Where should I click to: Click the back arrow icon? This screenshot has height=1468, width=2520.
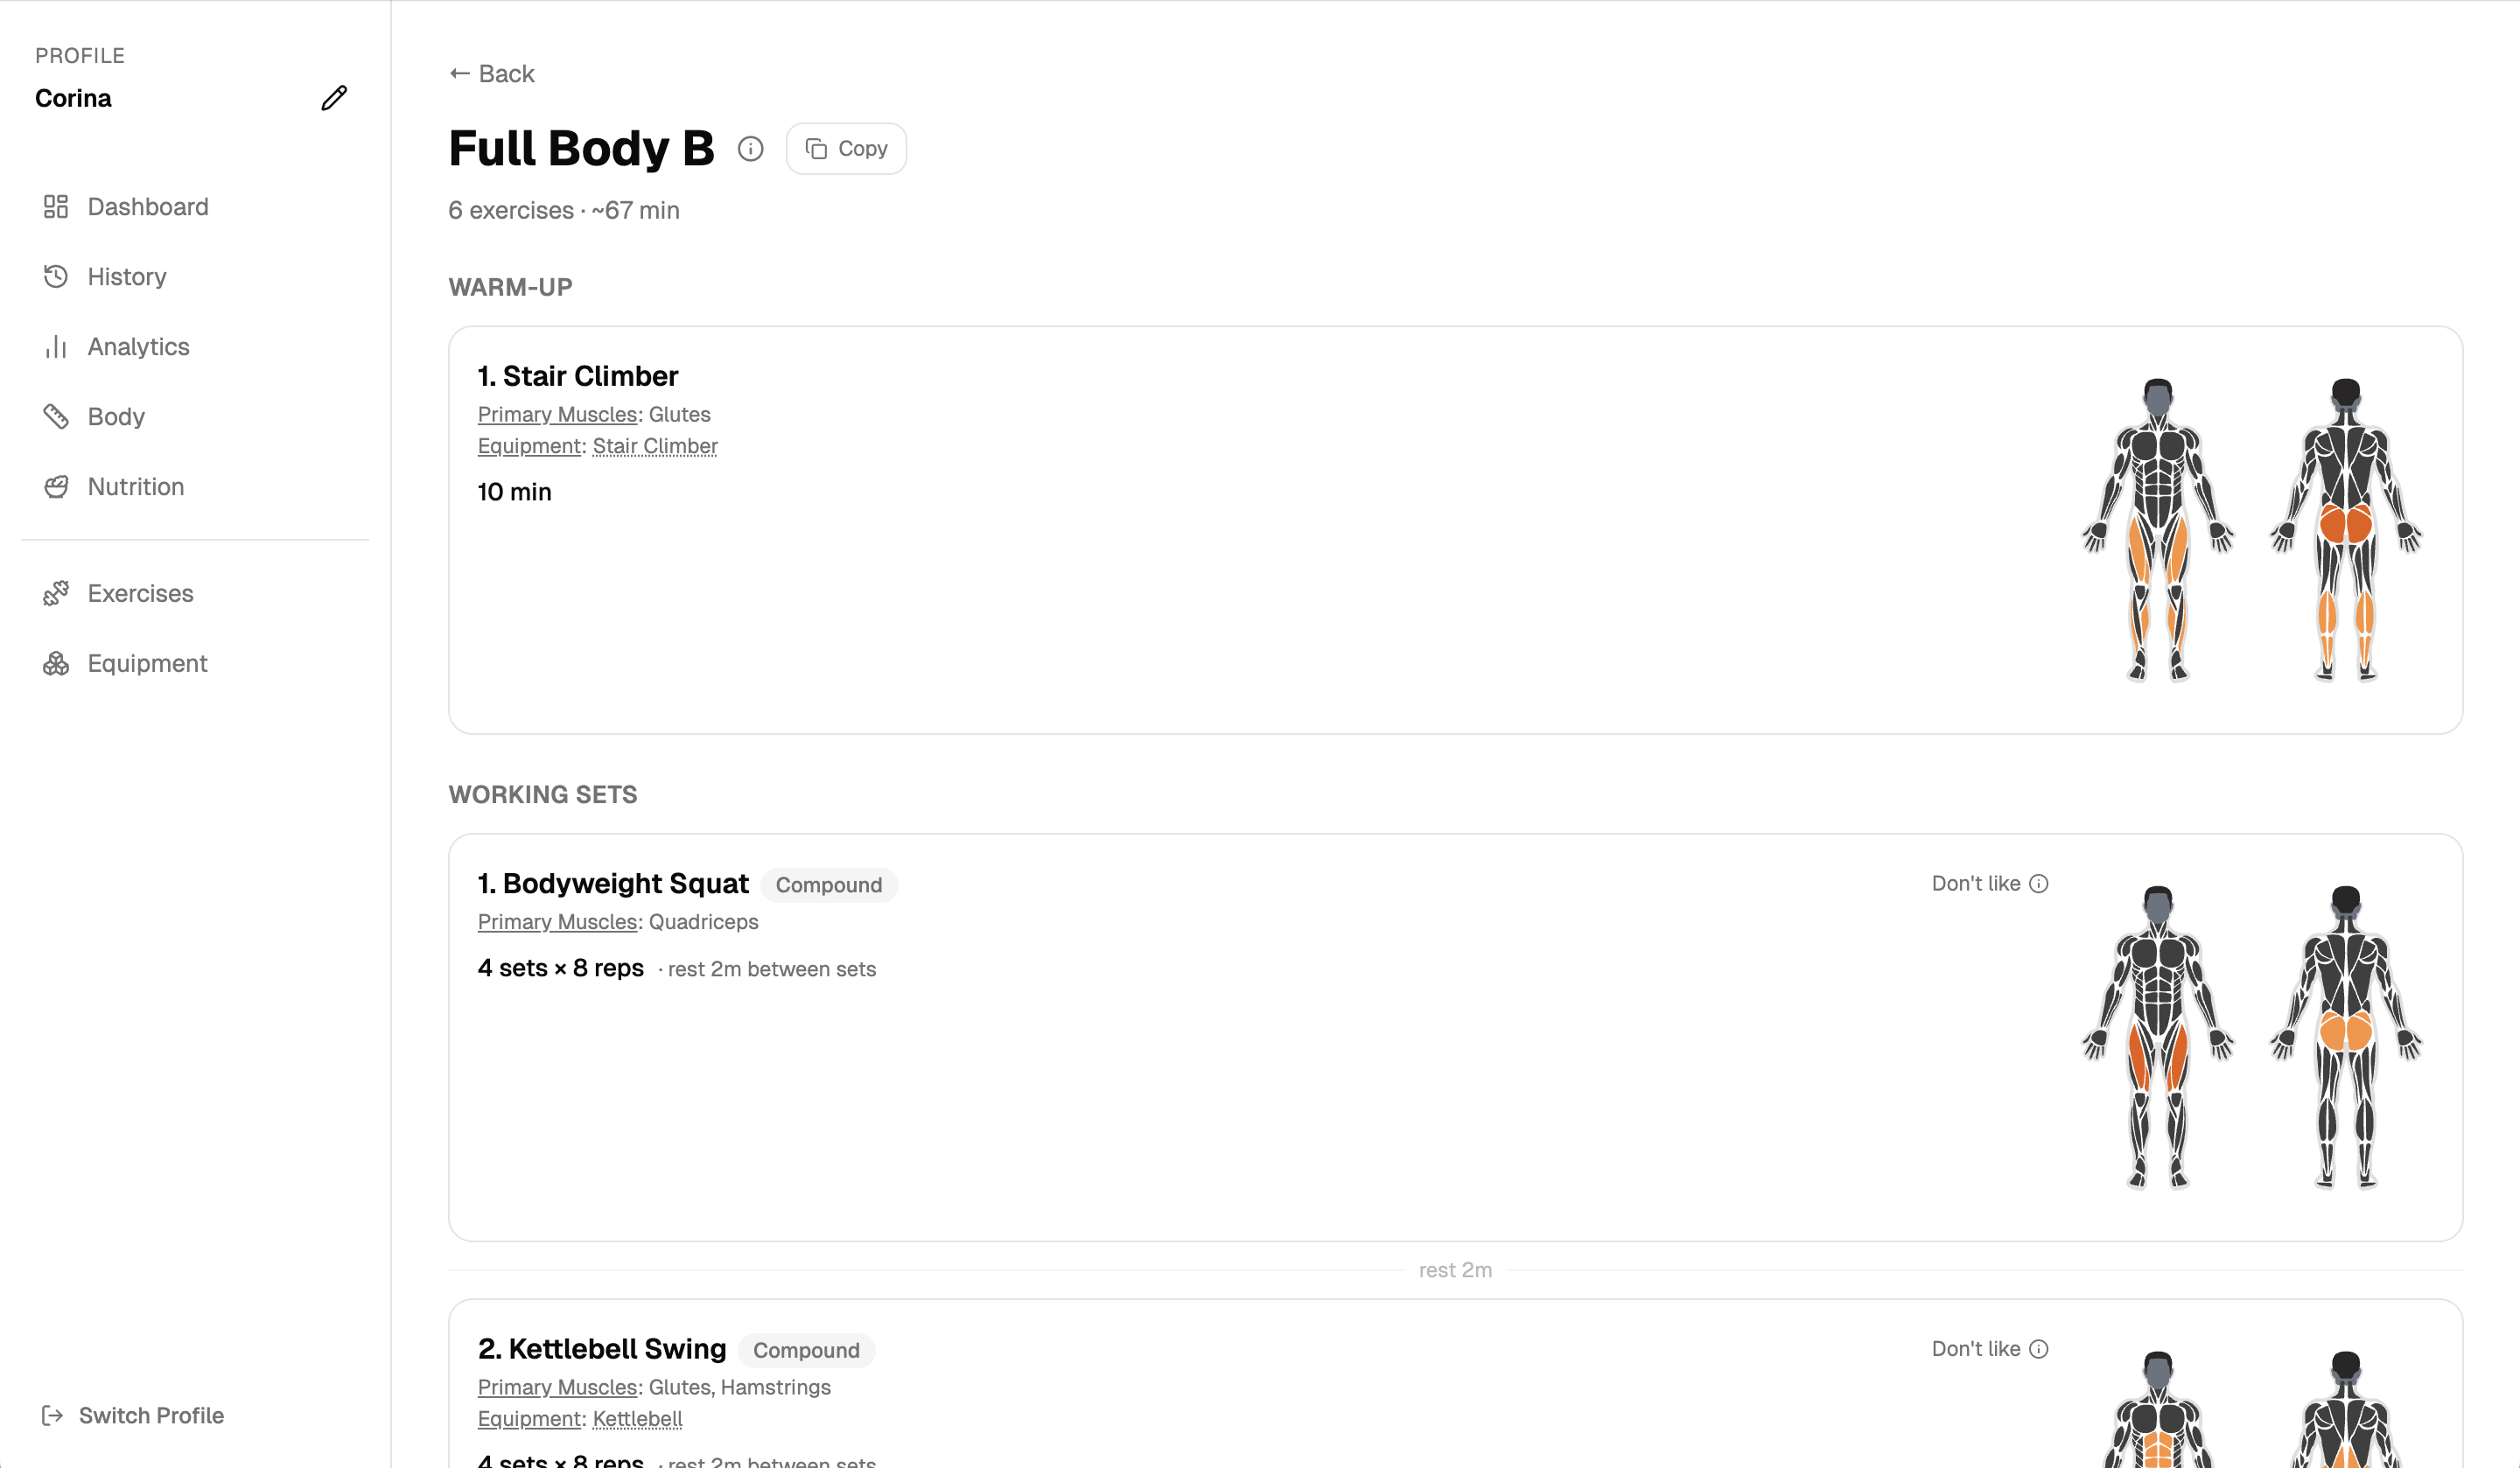click(x=460, y=73)
